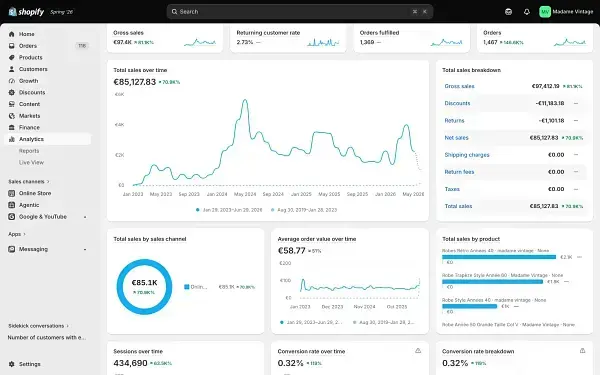Click the Online Store channel icon
The width and height of the screenshot is (600, 375).
click(11, 194)
